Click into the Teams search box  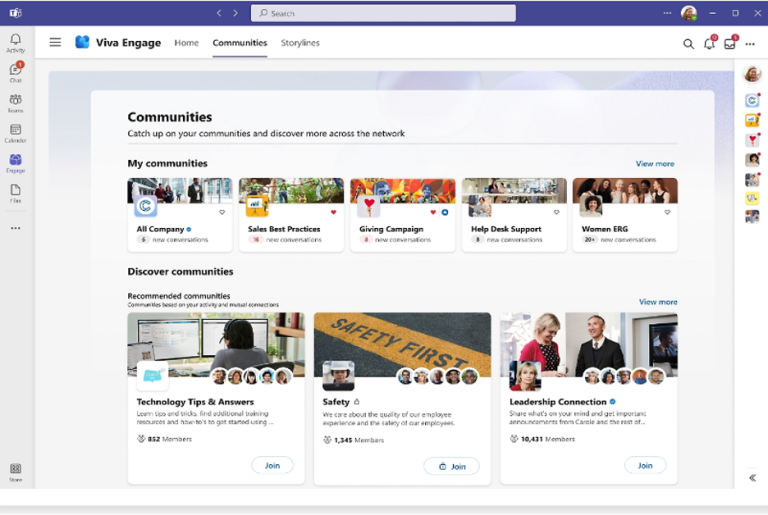pyautogui.click(x=383, y=13)
